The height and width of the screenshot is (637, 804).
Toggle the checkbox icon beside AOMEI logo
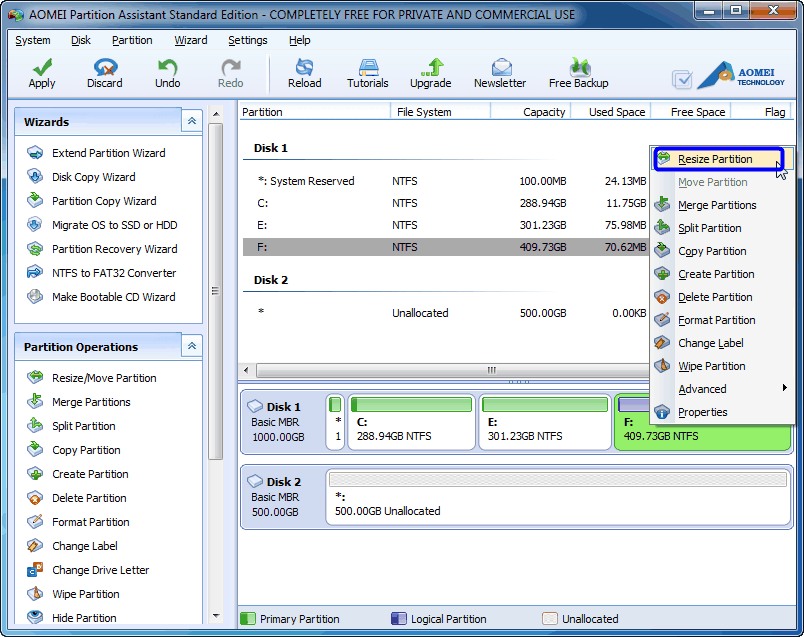pos(682,79)
